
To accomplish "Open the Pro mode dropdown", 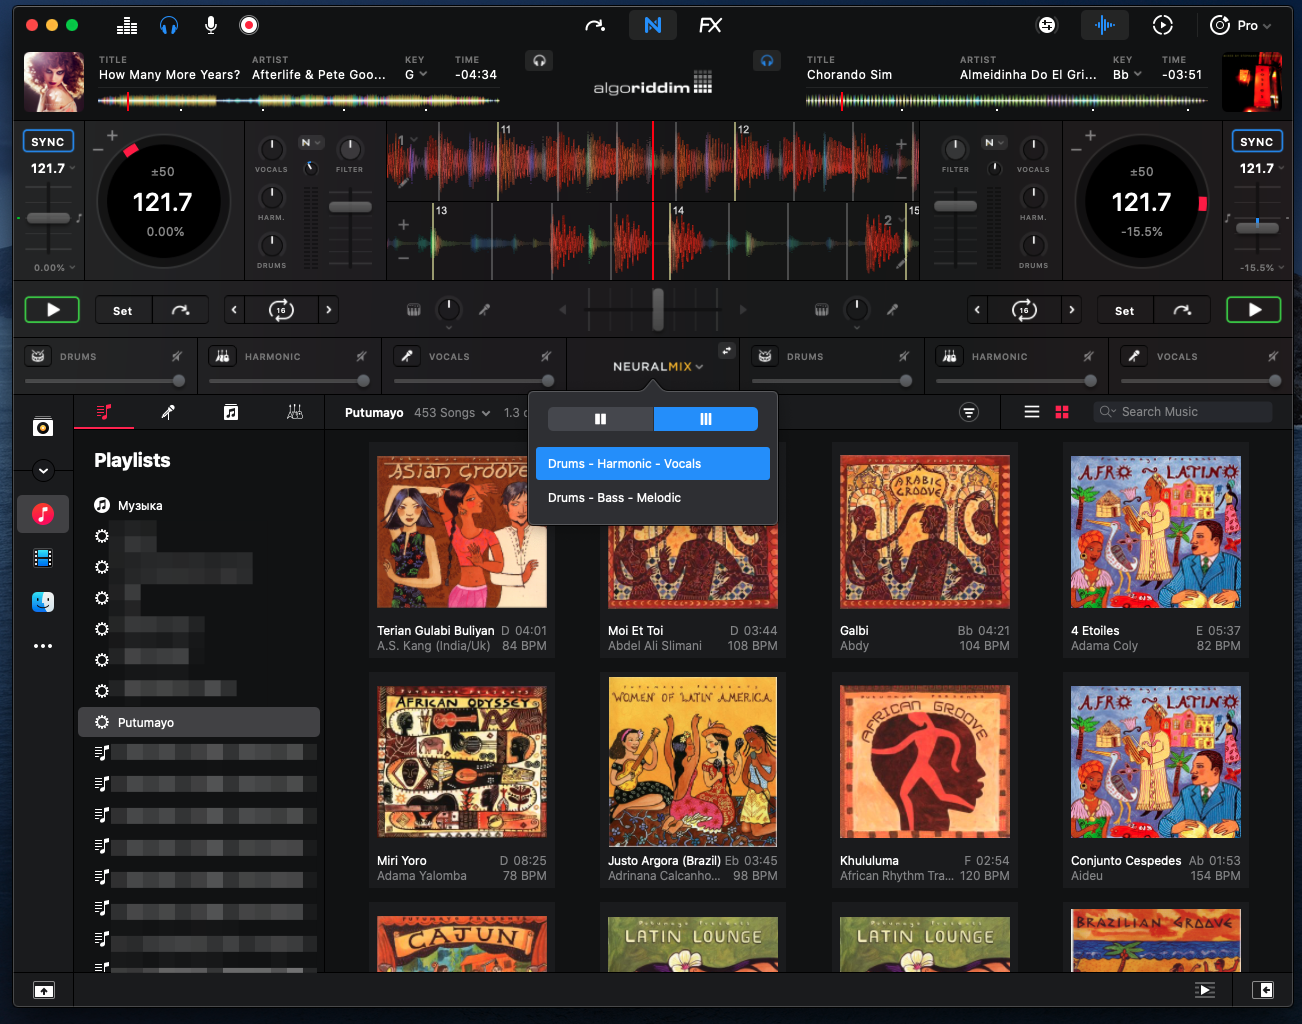I will 1240,25.
